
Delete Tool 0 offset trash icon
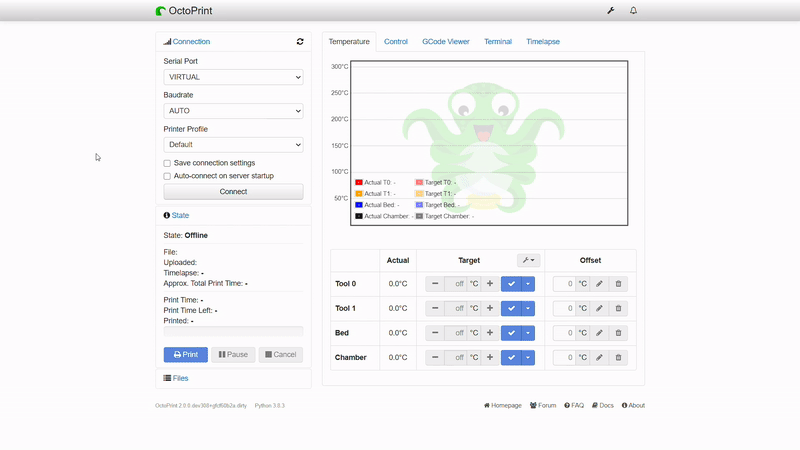(618, 284)
